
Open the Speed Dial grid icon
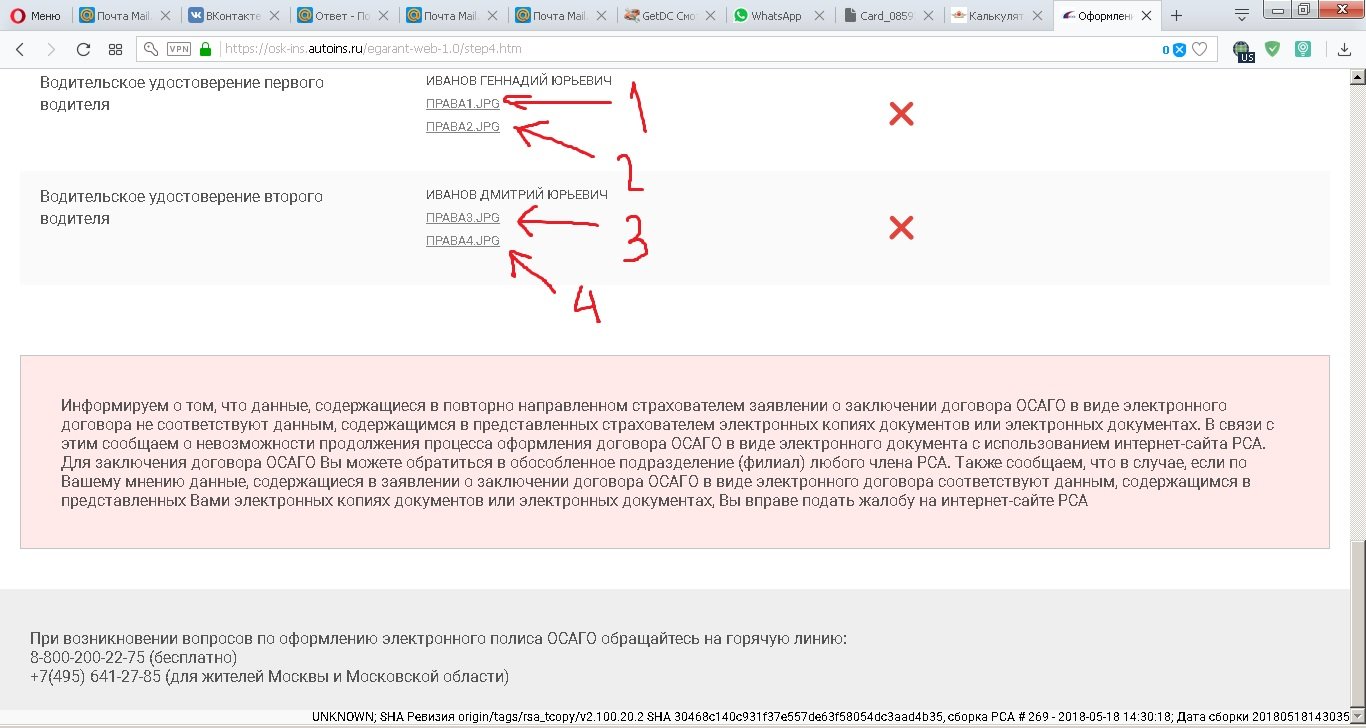pyautogui.click(x=115, y=49)
